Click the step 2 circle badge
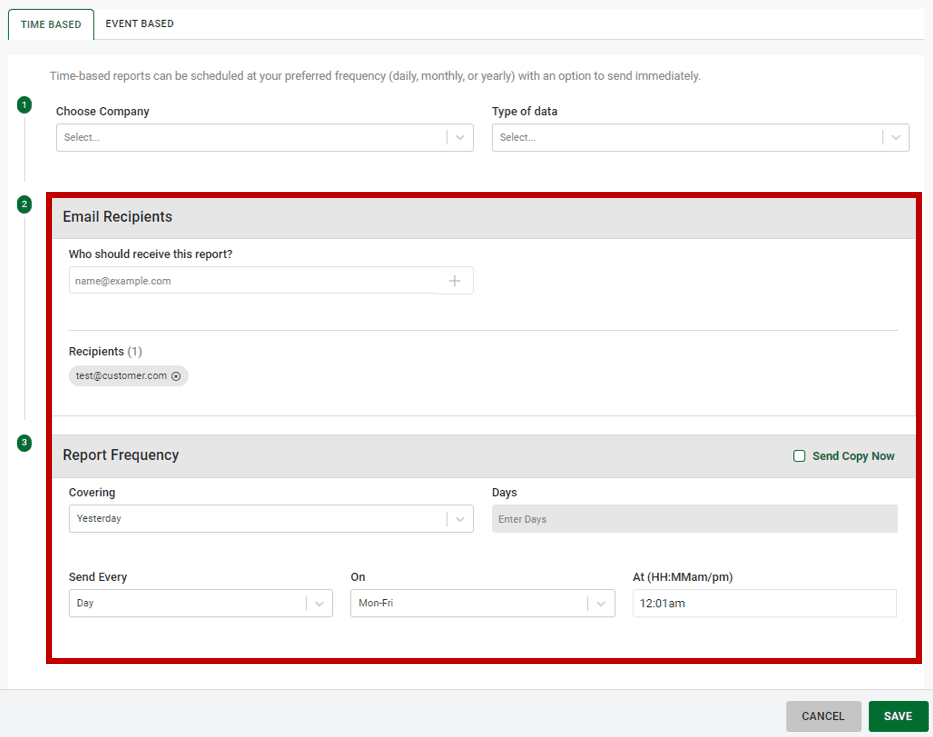 (24, 204)
